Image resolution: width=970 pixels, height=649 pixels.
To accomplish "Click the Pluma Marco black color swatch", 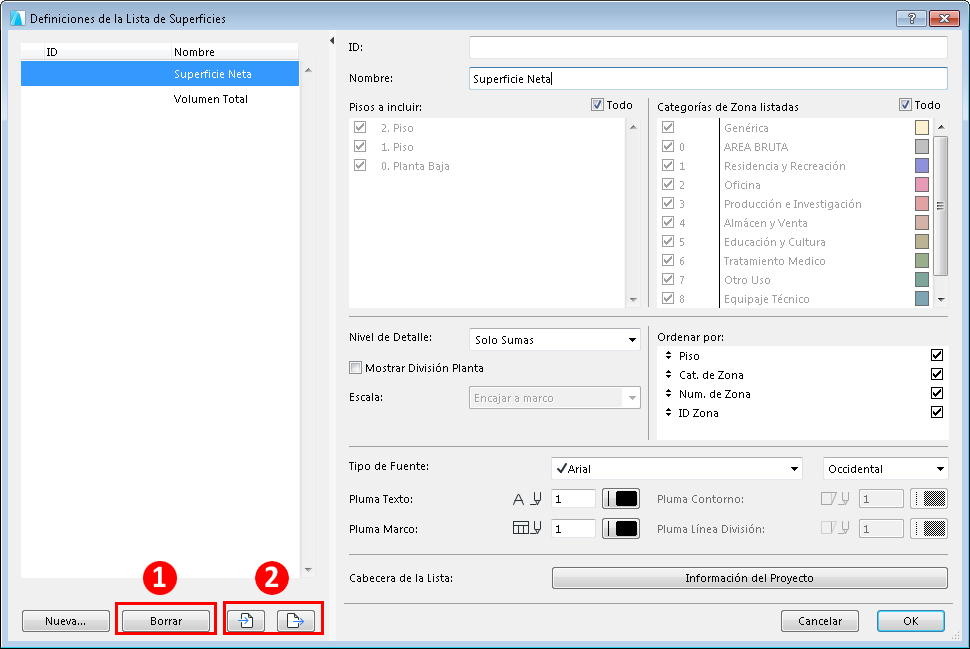I will pyautogui.click(x=620, y=528).
